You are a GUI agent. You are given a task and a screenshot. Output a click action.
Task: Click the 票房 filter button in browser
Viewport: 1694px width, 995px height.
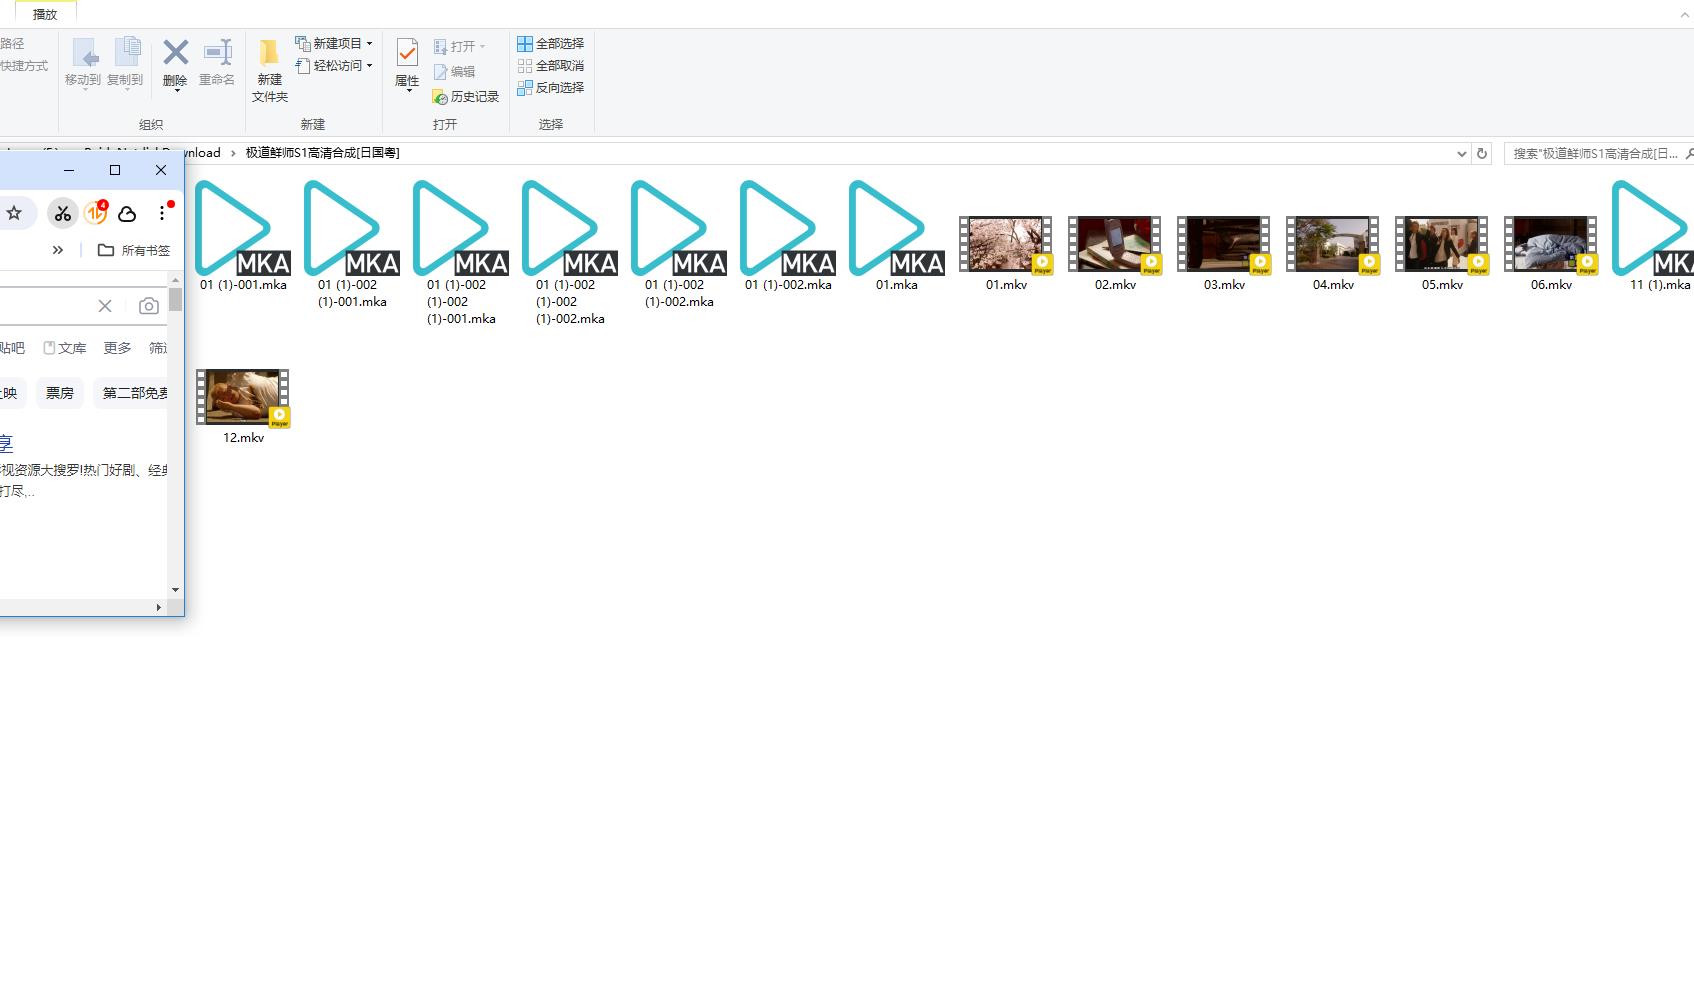point(60,393)
